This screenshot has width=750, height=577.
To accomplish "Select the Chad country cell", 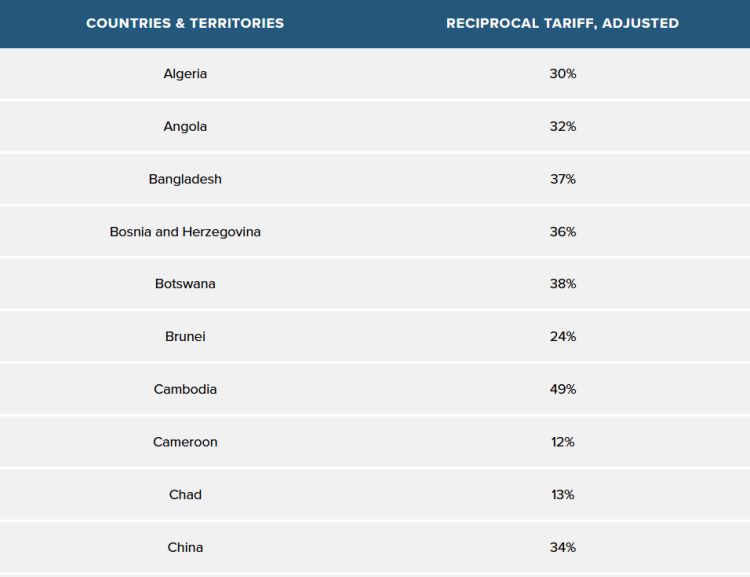I will click(x=185, y=495).
